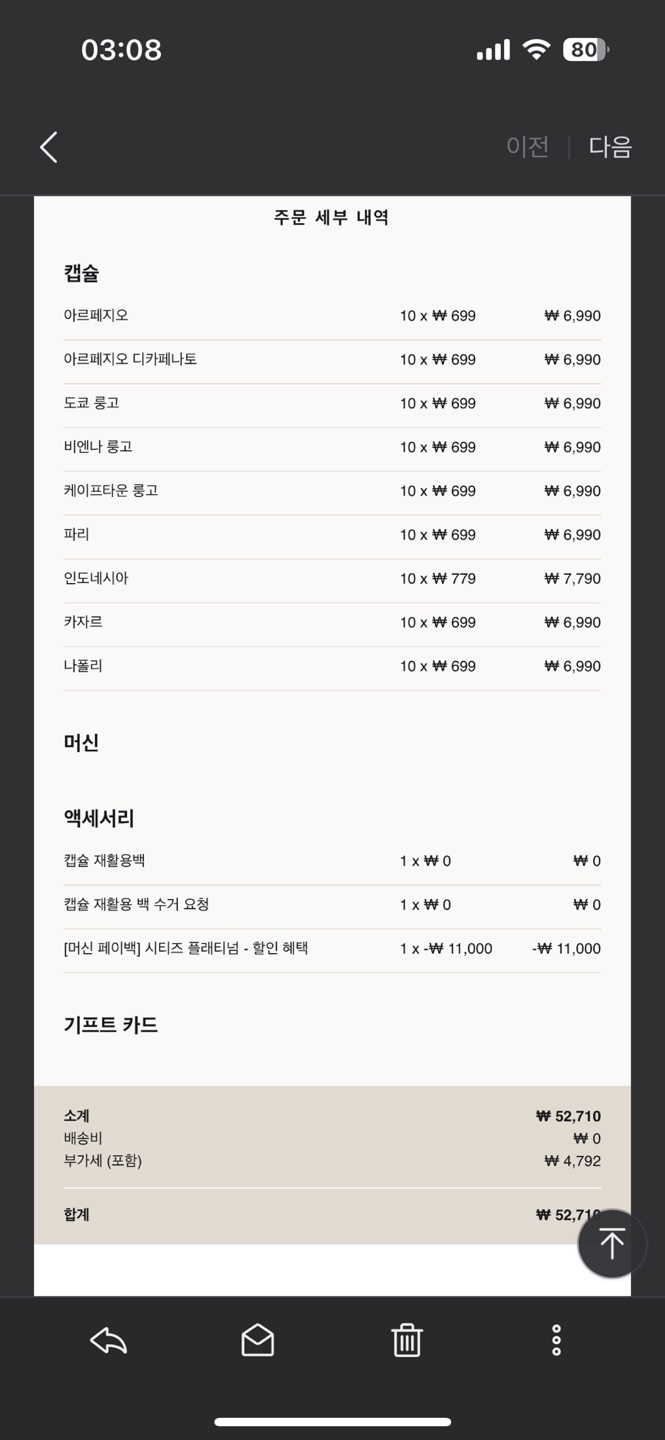The image size is (665, 1440).
Task: Tap the home indicator bar
Action: (332, 1421)
